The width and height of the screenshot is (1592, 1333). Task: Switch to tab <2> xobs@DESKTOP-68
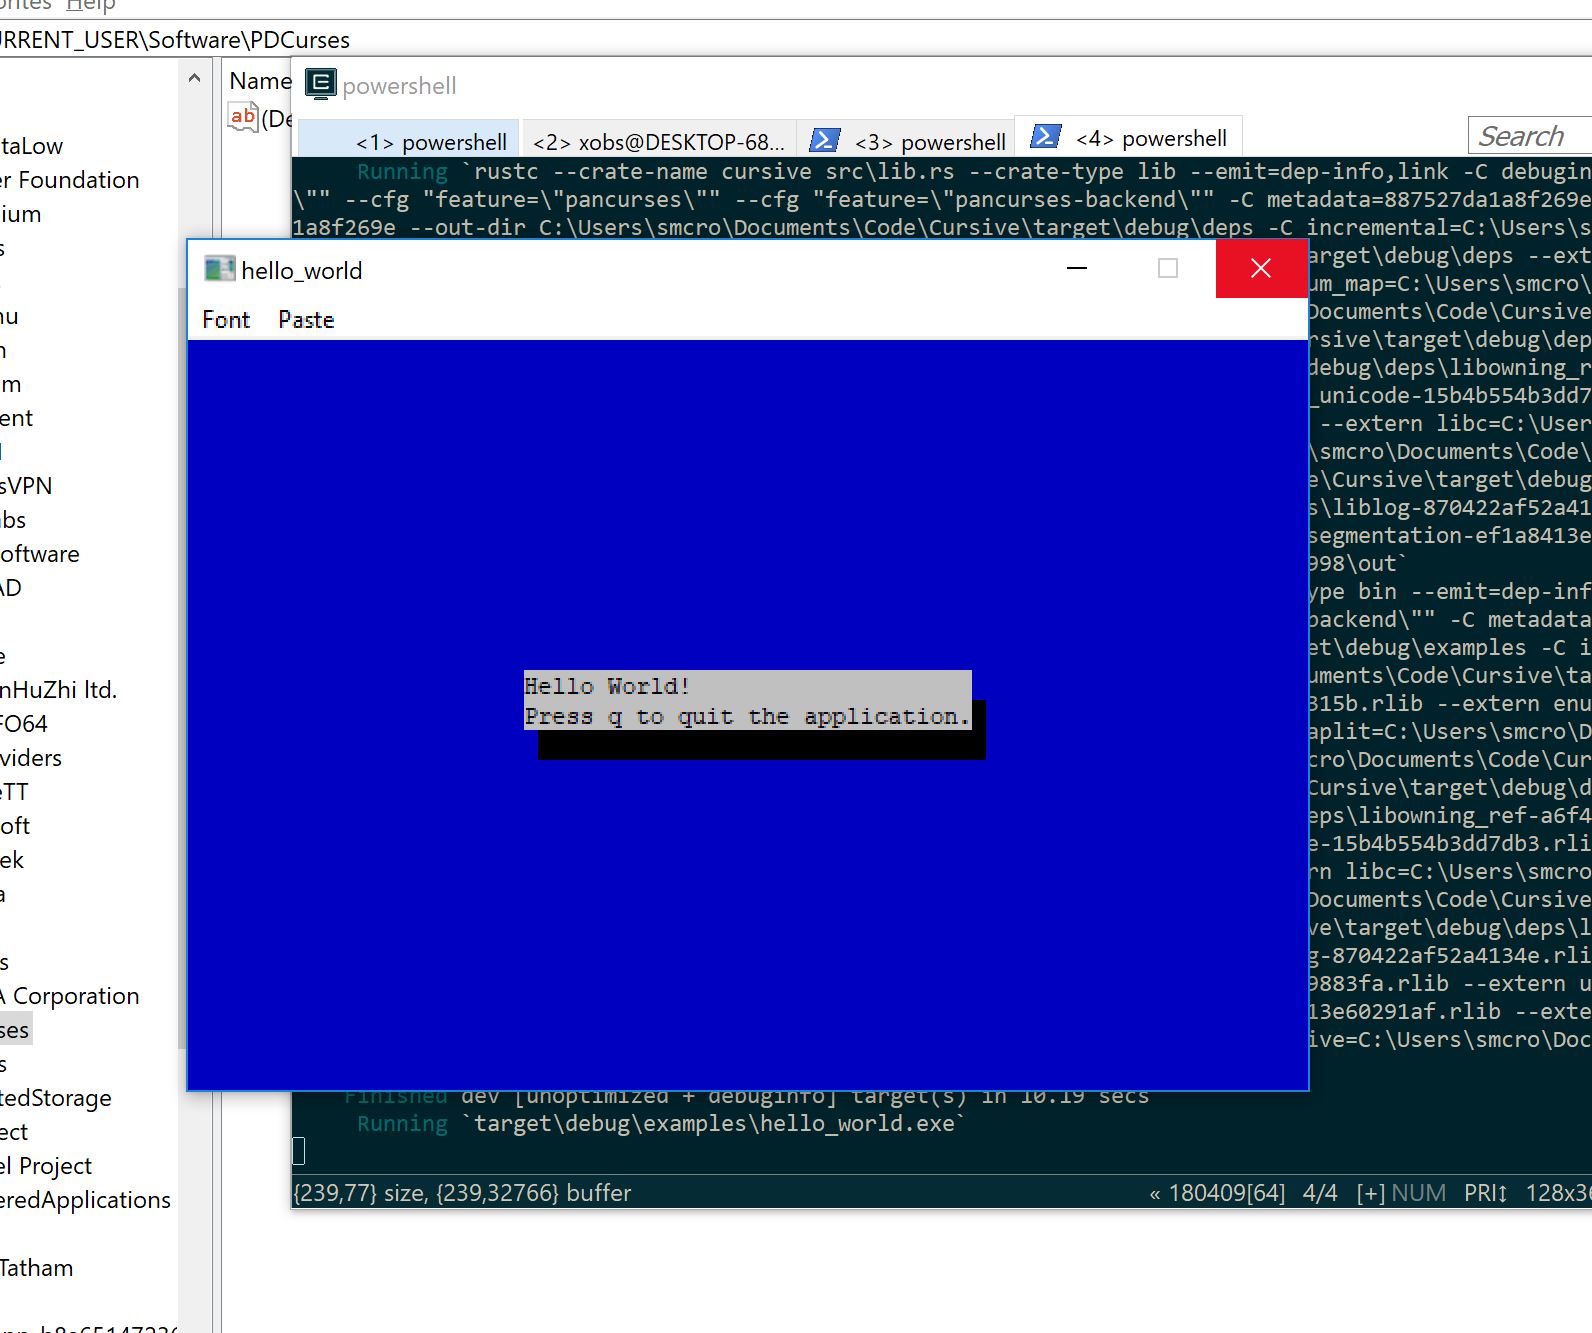coord(659,141)
